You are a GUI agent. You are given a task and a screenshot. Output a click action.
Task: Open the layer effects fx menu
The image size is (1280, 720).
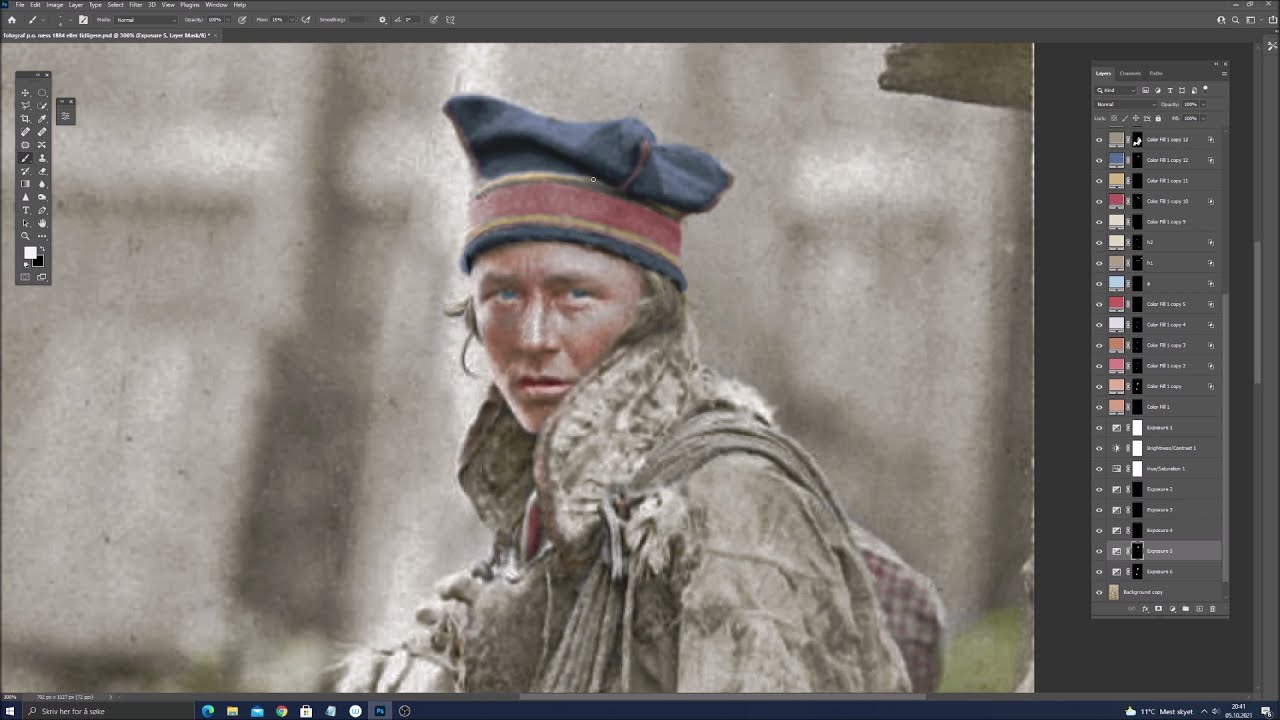point(1145,609)
